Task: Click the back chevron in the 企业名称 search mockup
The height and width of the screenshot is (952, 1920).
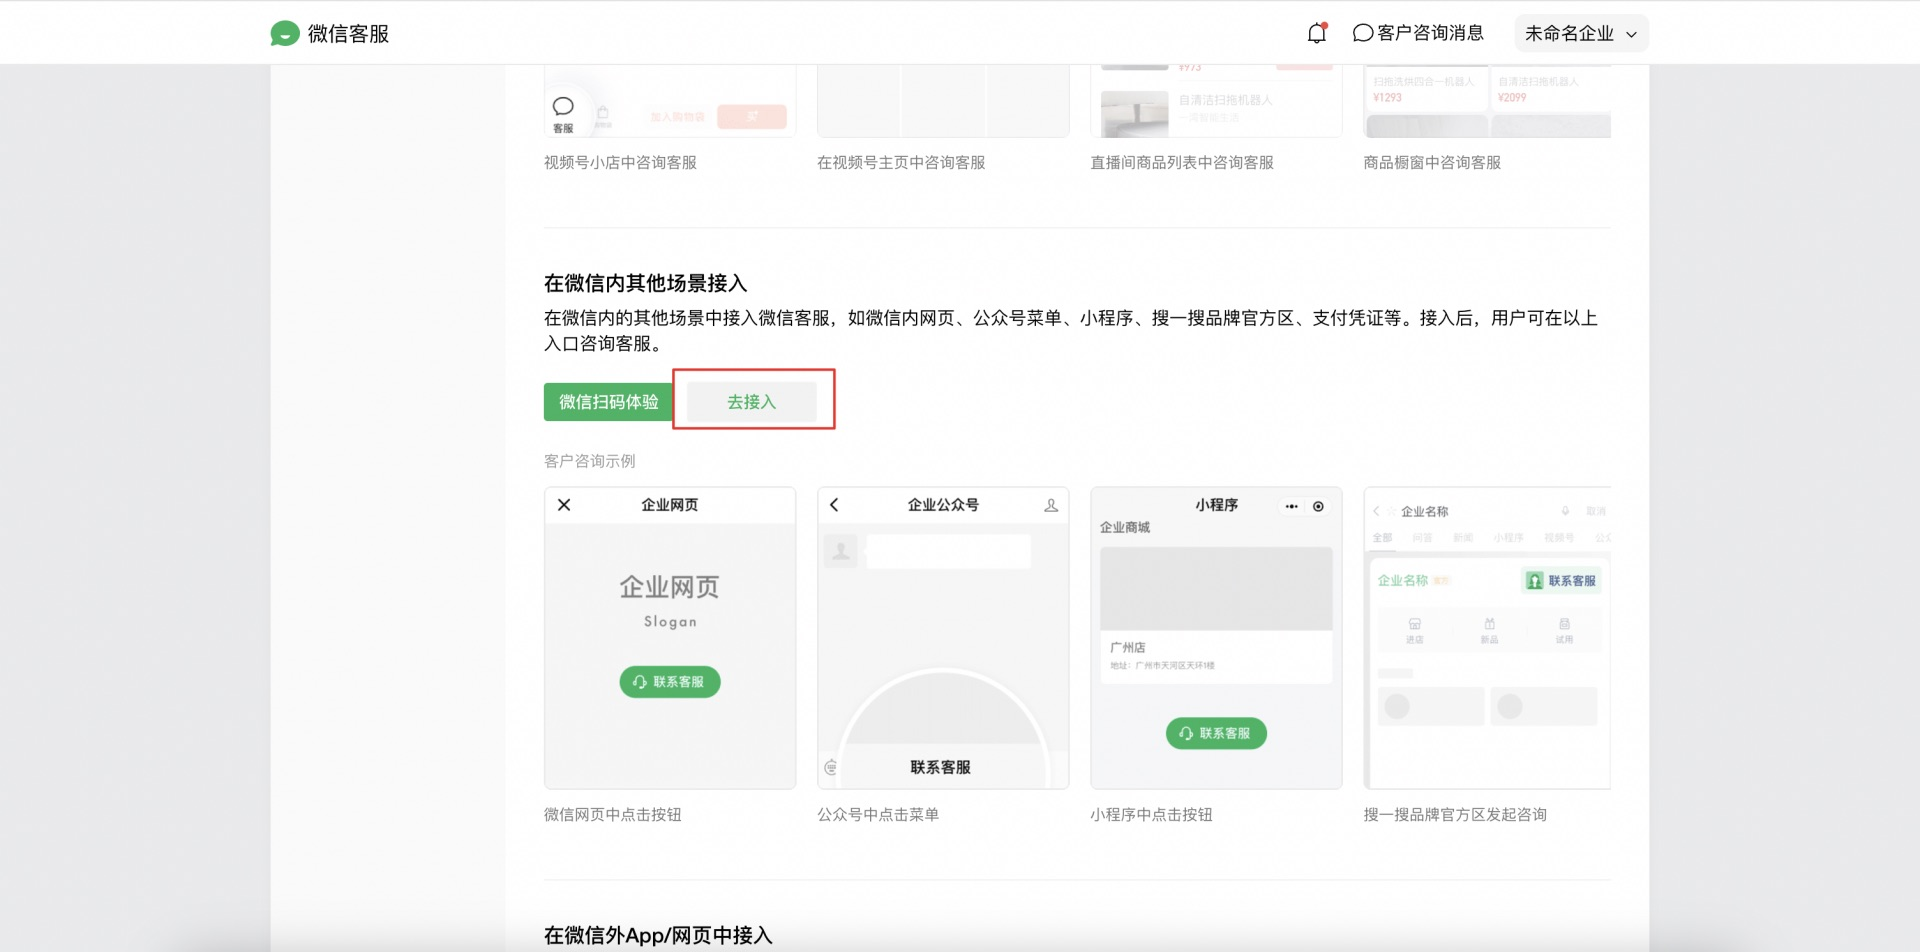Action: [1377, 511]
